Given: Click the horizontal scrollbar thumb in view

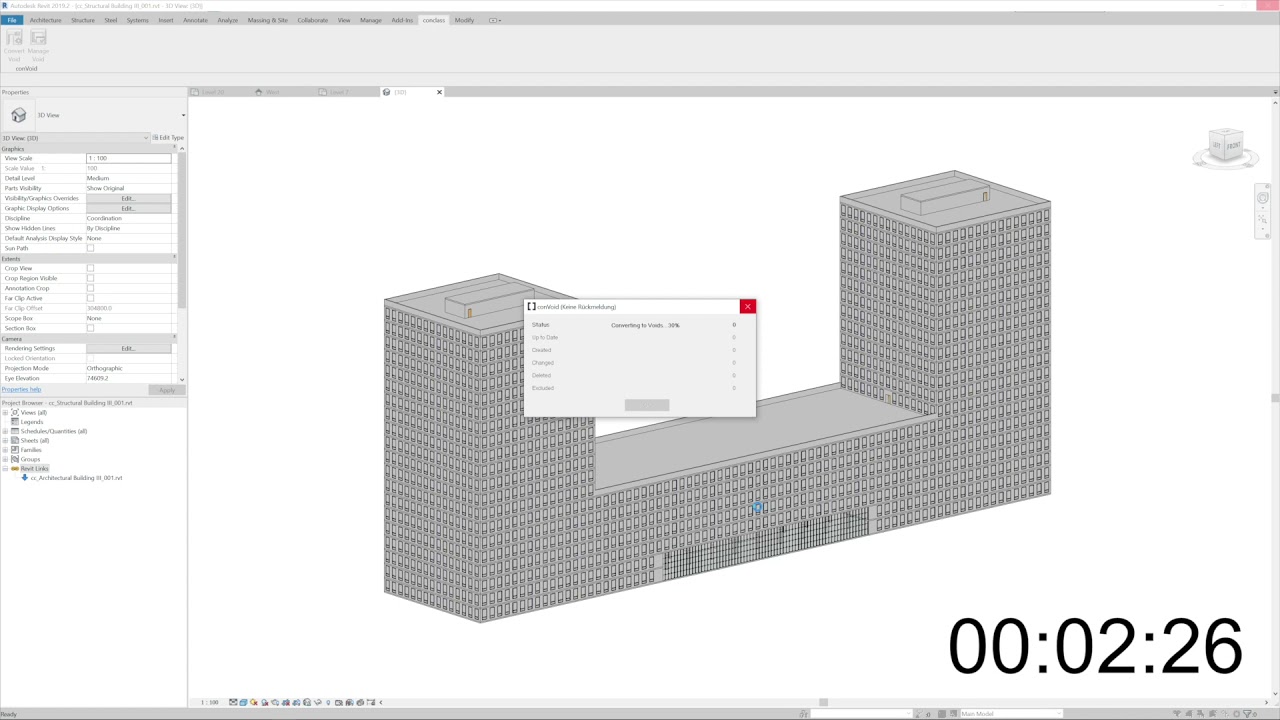Looking at the screenshot, I should click(823, 702).
